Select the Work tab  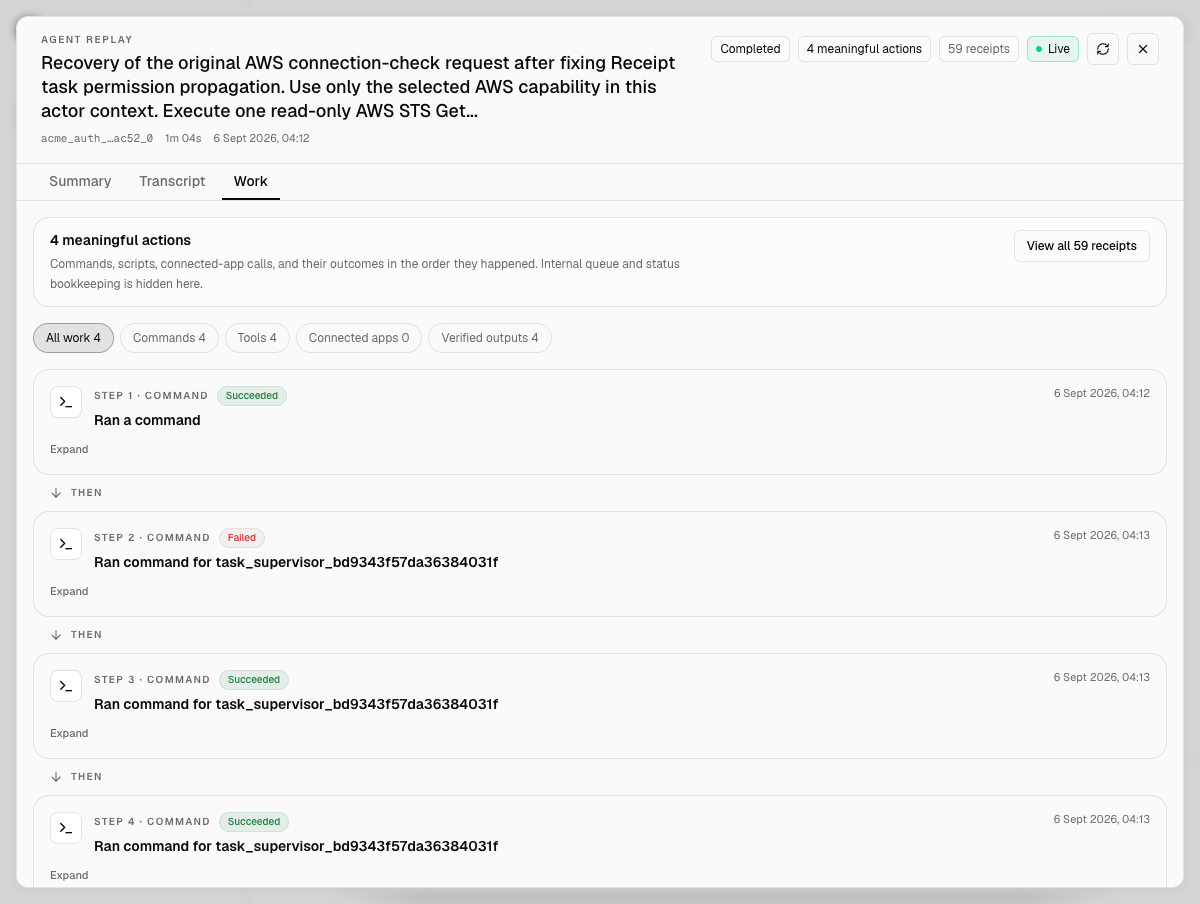point(251,181)
